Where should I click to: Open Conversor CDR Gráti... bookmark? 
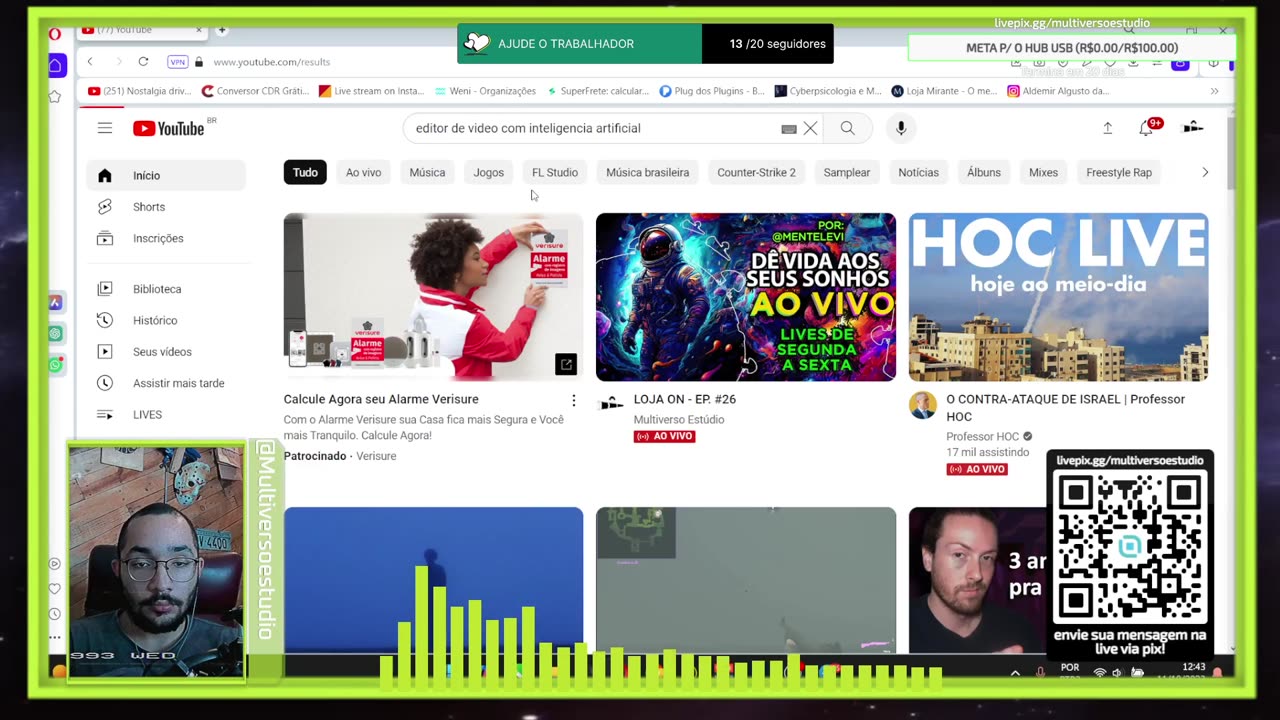(256, 91)
